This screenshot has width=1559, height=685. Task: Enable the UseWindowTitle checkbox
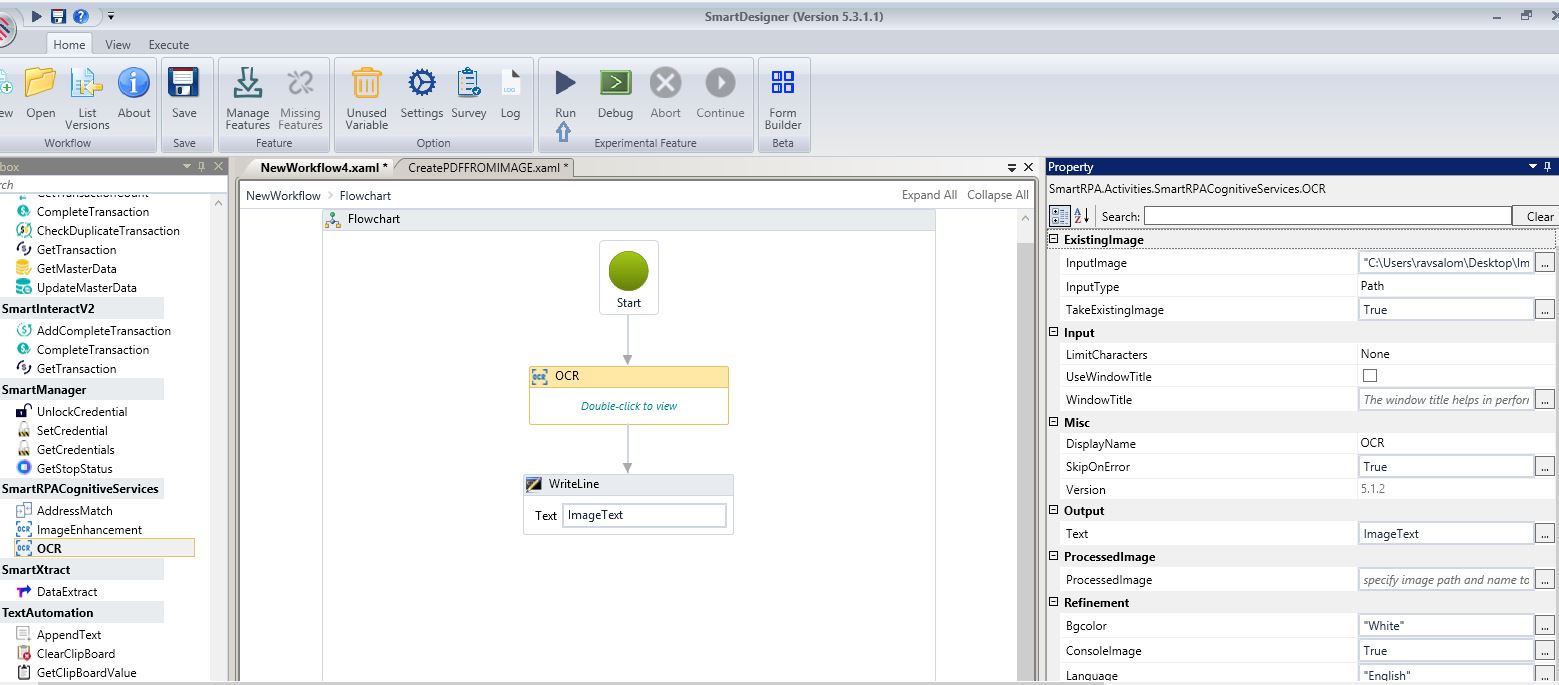click(1370, 376)
